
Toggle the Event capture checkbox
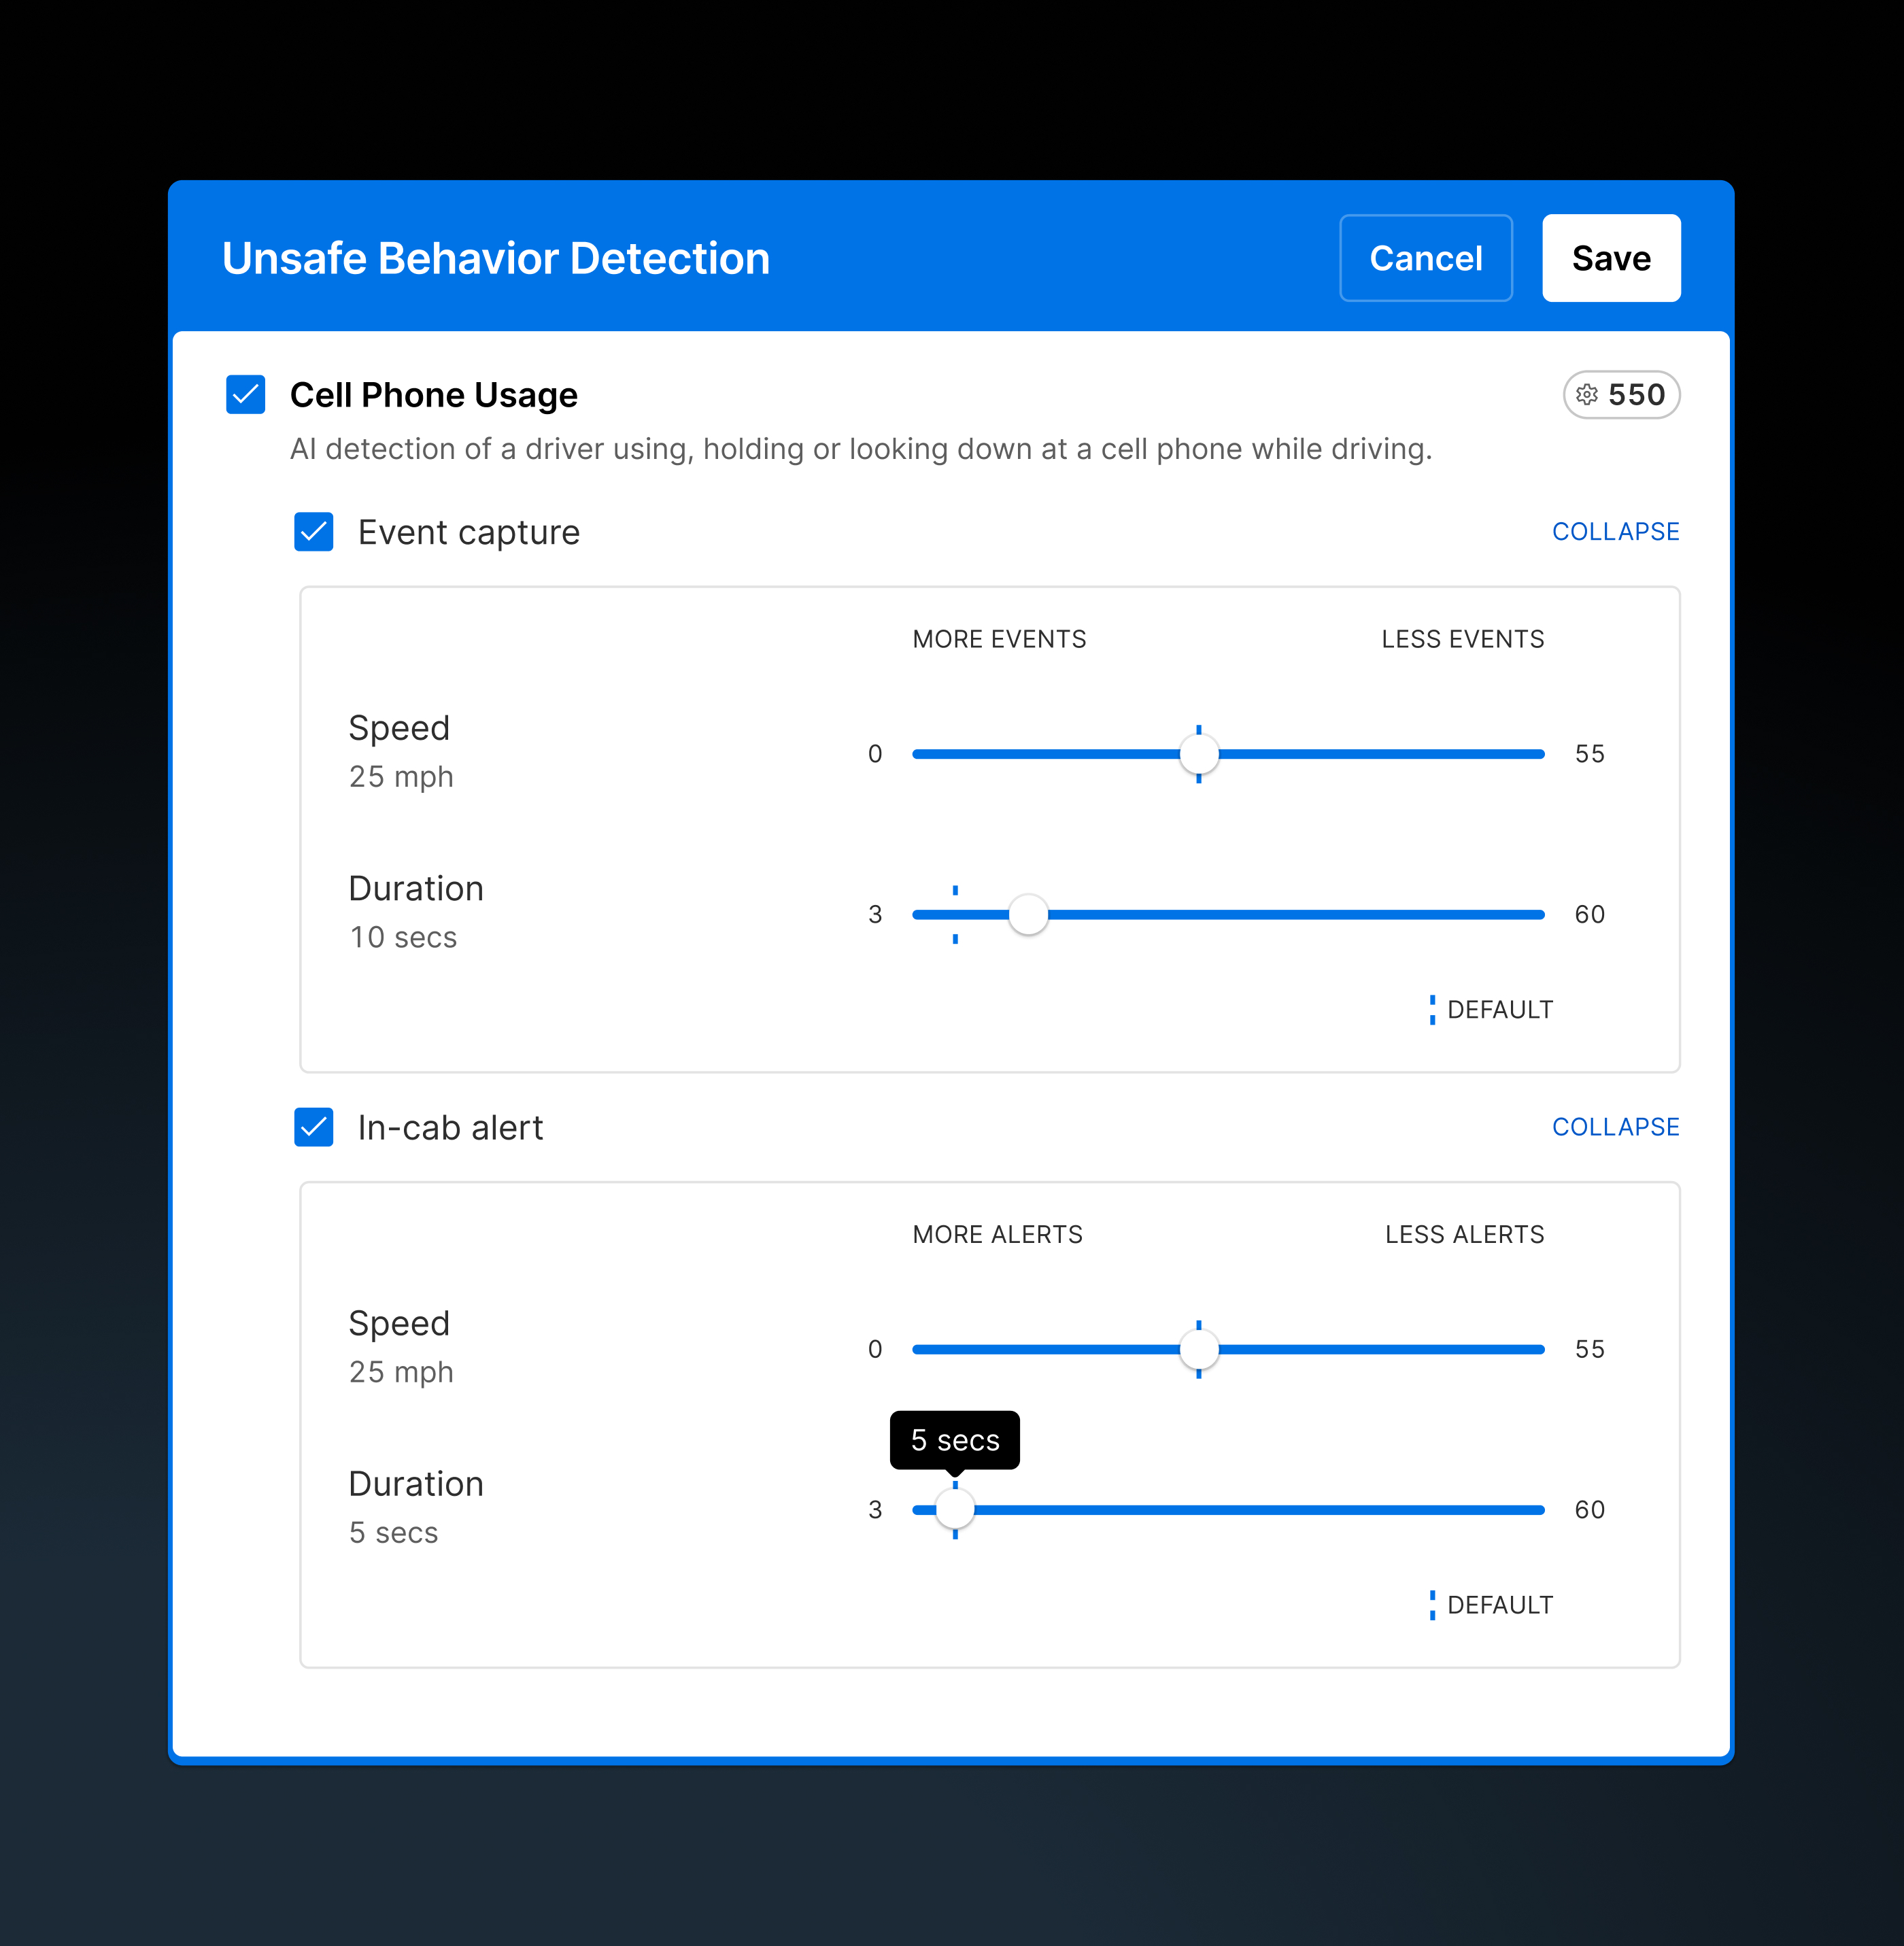[313, 532]
